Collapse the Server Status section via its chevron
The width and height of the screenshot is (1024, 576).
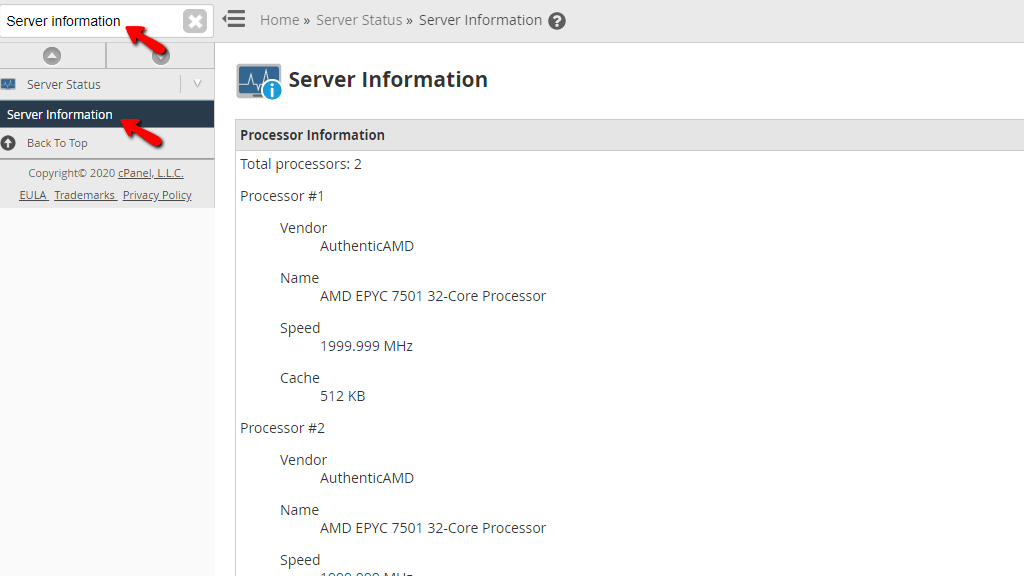[197, 83]
